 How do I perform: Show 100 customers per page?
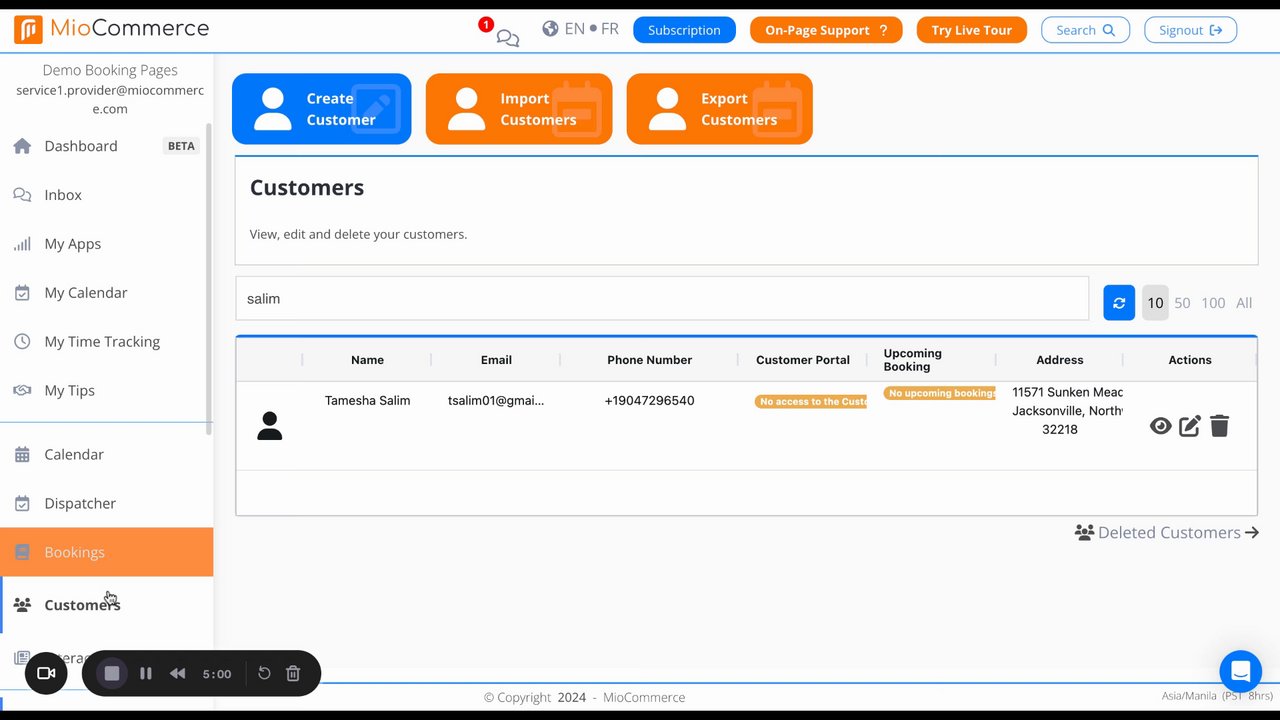tap(1213, 303)
